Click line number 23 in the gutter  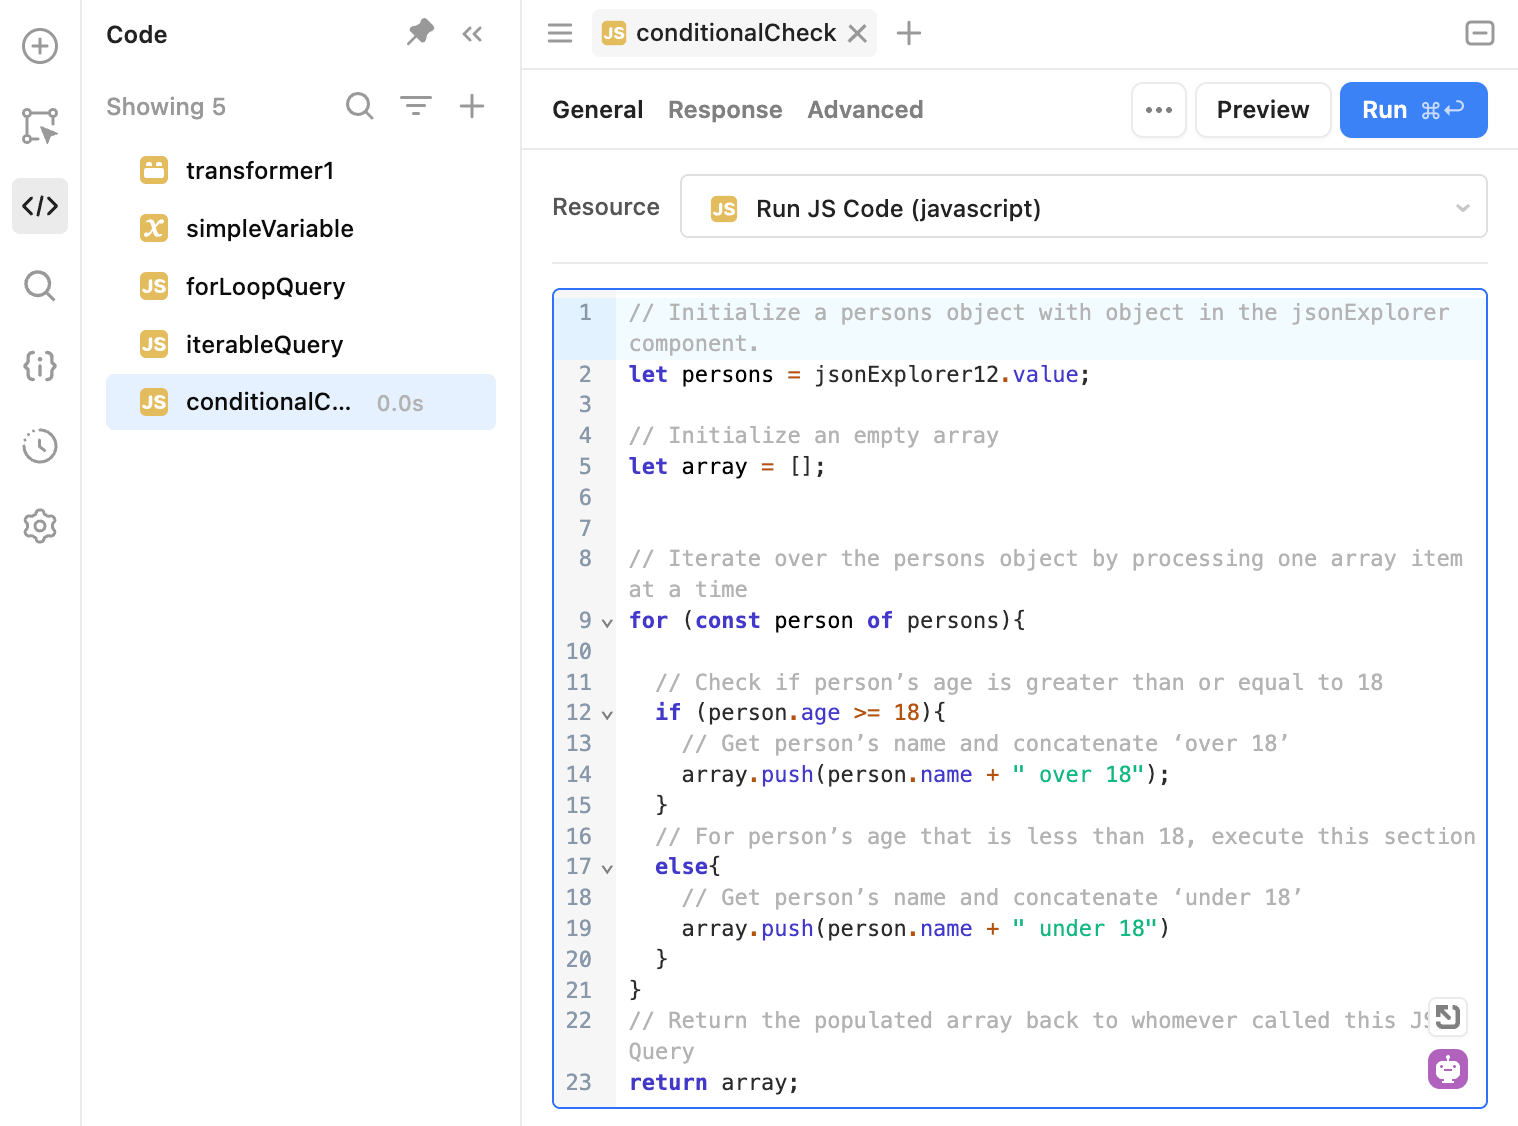[x=579, y=1082]
